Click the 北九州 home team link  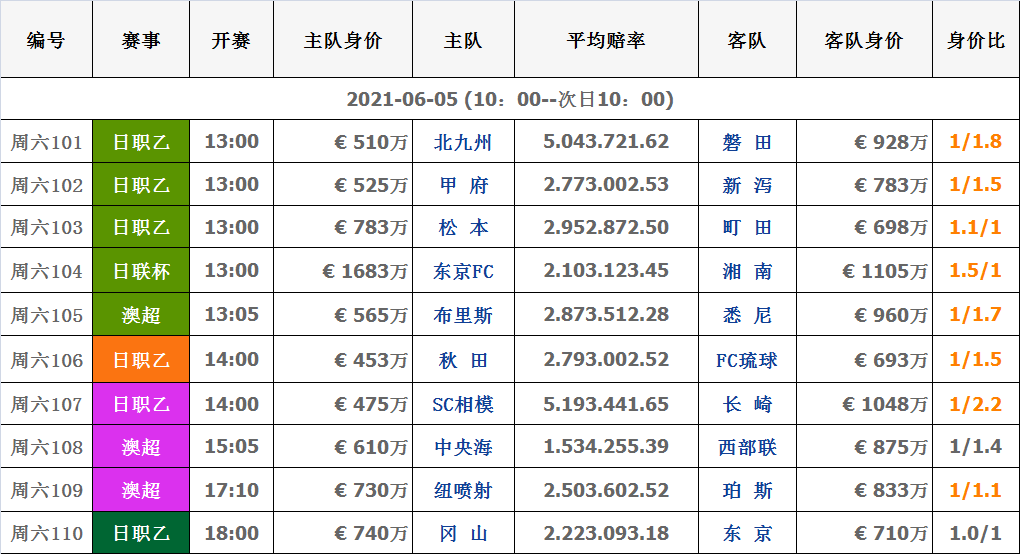(x=462, y=142)
